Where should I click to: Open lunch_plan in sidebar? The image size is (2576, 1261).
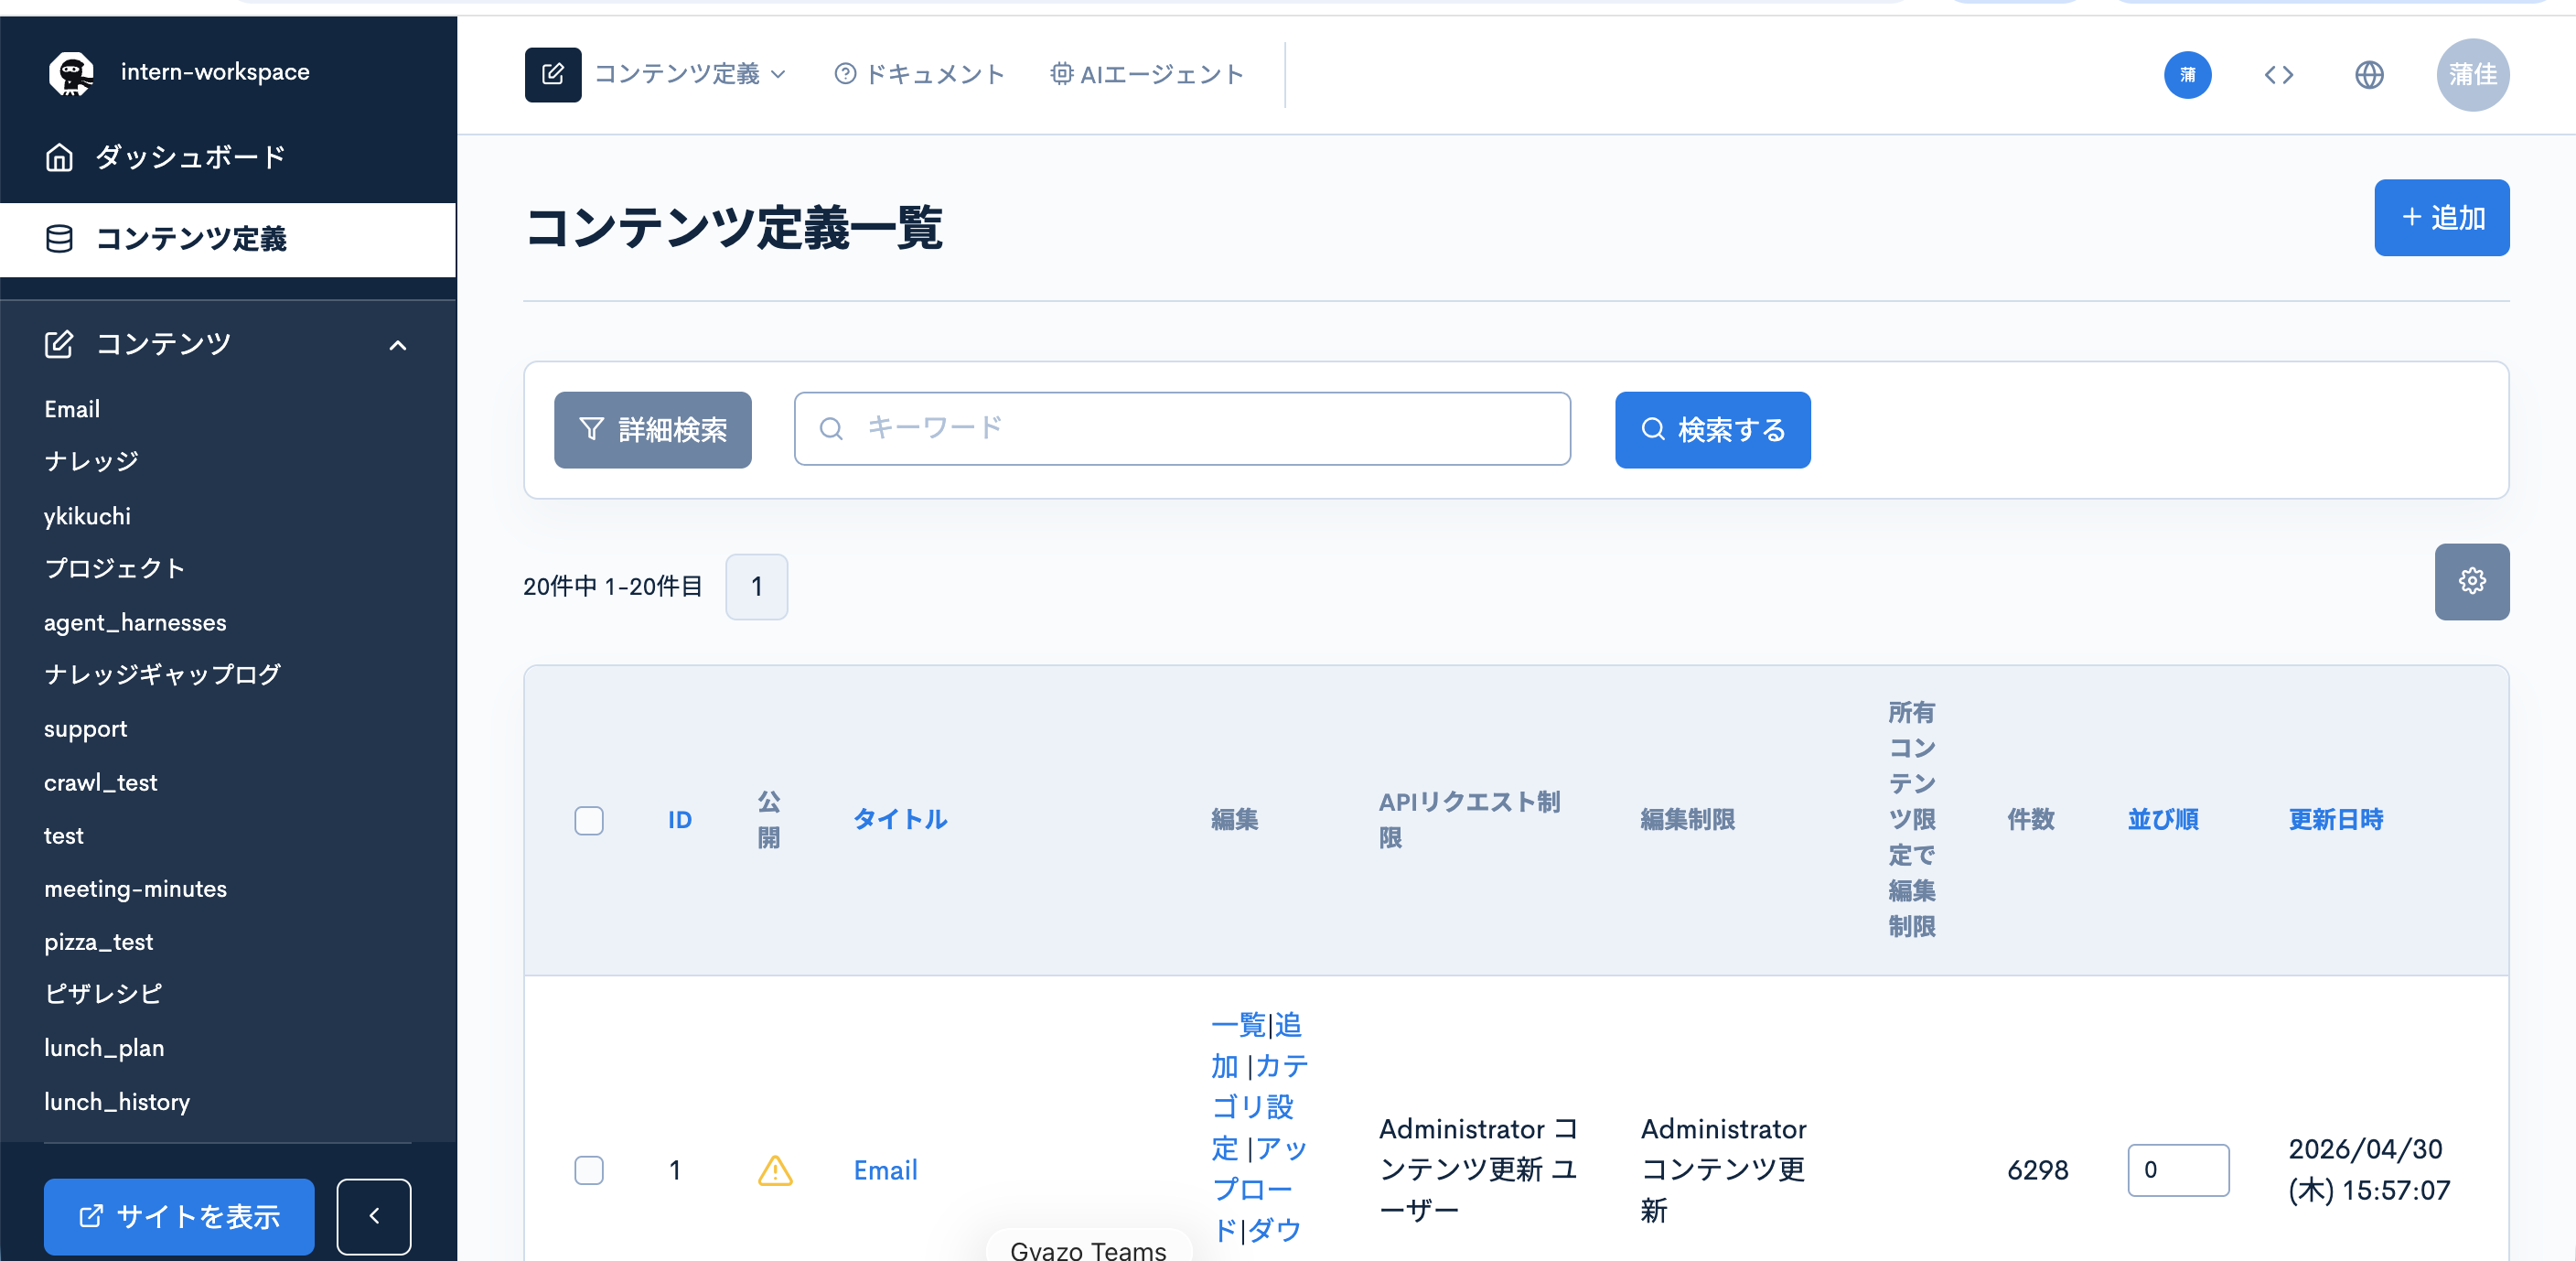coord(104,1047)
